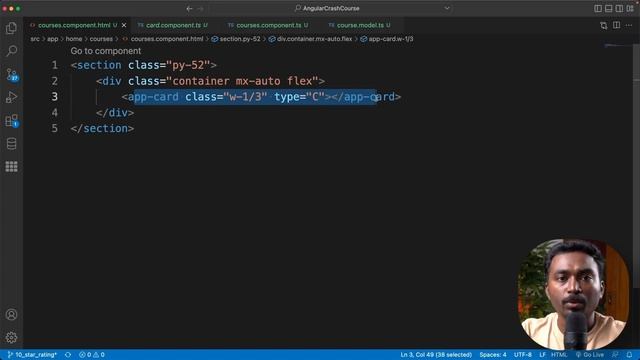Click Synchronize Changes icon in status bar
The width and height of the screenshot is (640, 360).
click(x=68, y=355)
